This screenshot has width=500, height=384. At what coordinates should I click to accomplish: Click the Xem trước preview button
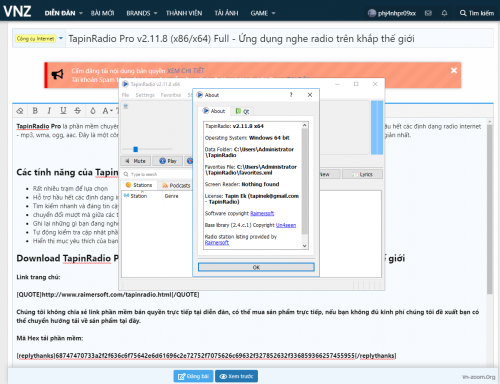(x=236, y=376)
